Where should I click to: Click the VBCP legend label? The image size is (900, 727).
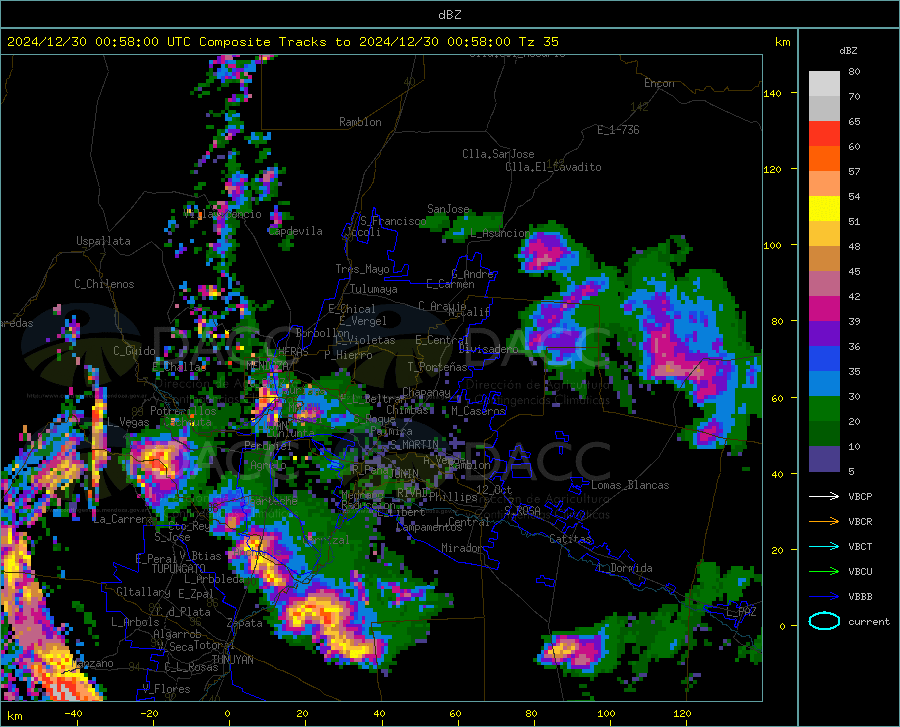point(860,496)
